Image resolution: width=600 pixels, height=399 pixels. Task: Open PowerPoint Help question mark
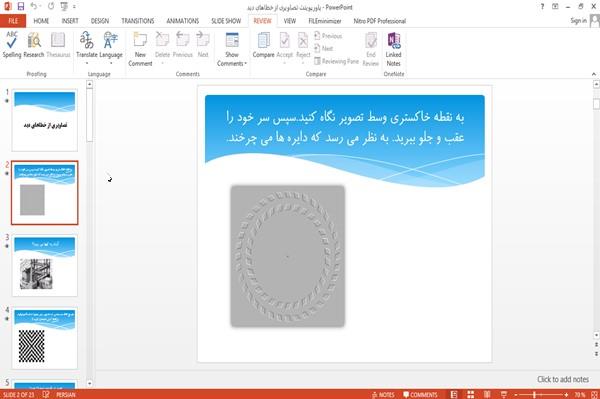tap(542, 7)
